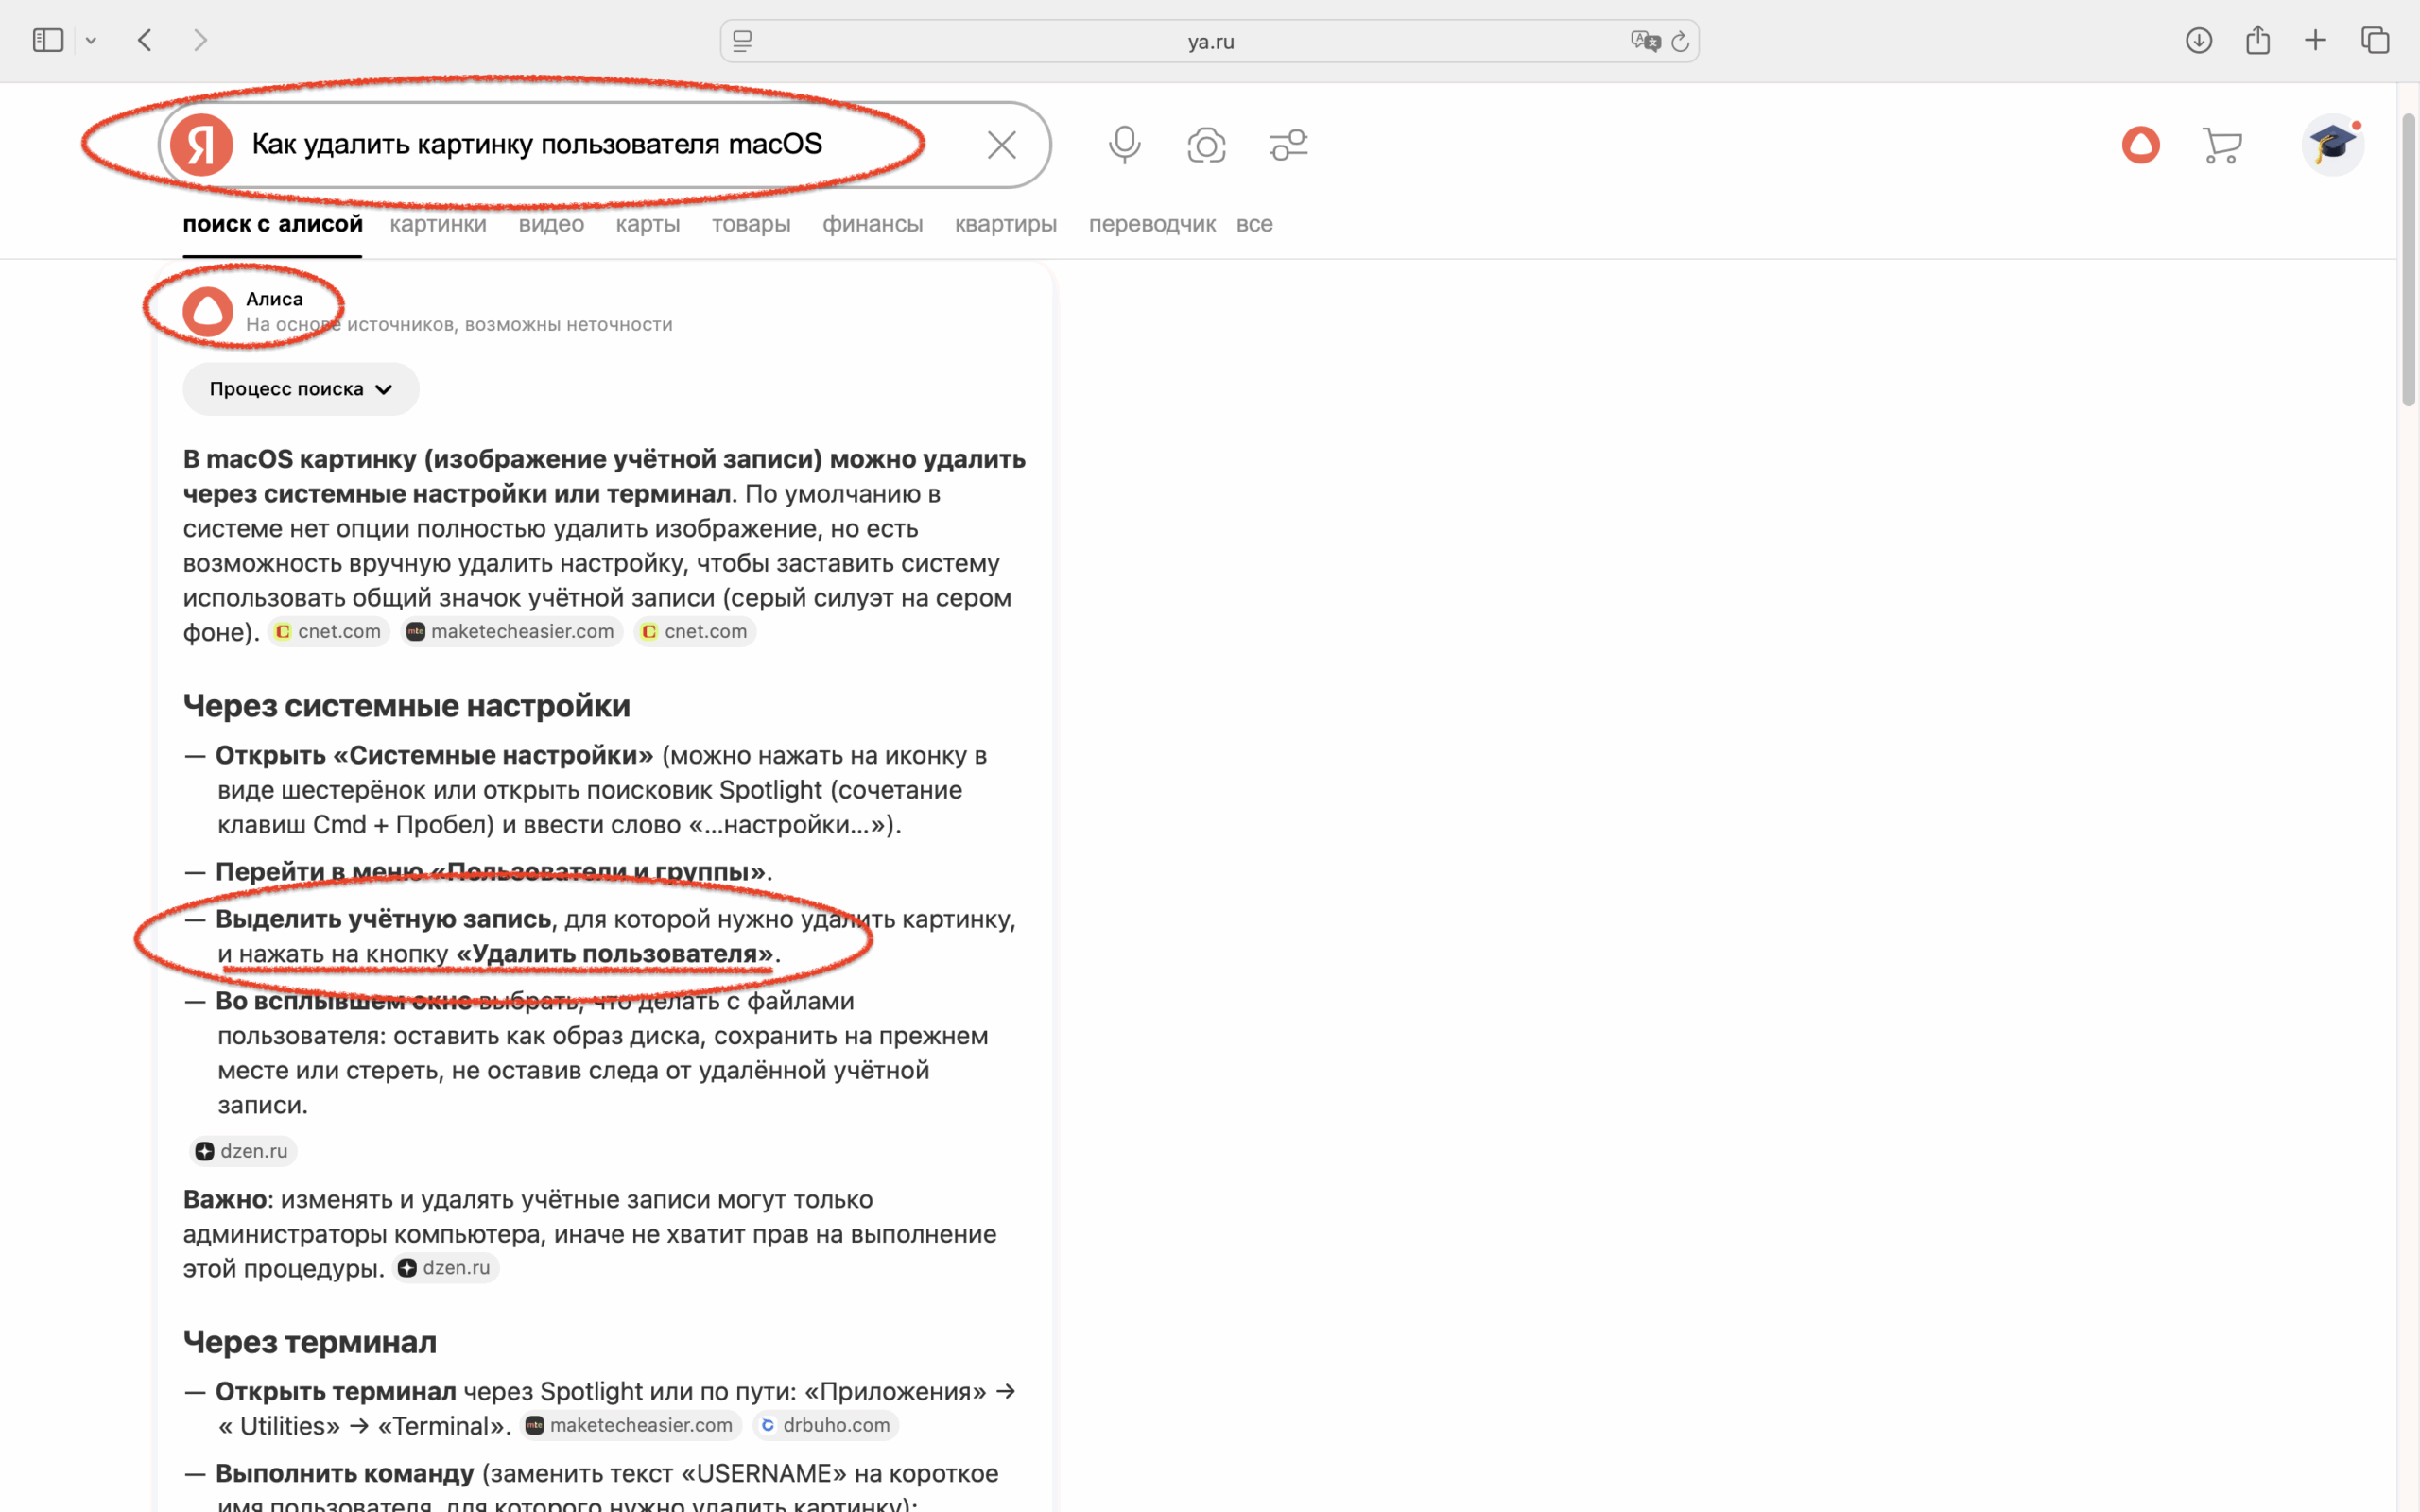The image size is (2420, 1512).
Task: Switch to the картинки tab
Action: click(438, 224)
